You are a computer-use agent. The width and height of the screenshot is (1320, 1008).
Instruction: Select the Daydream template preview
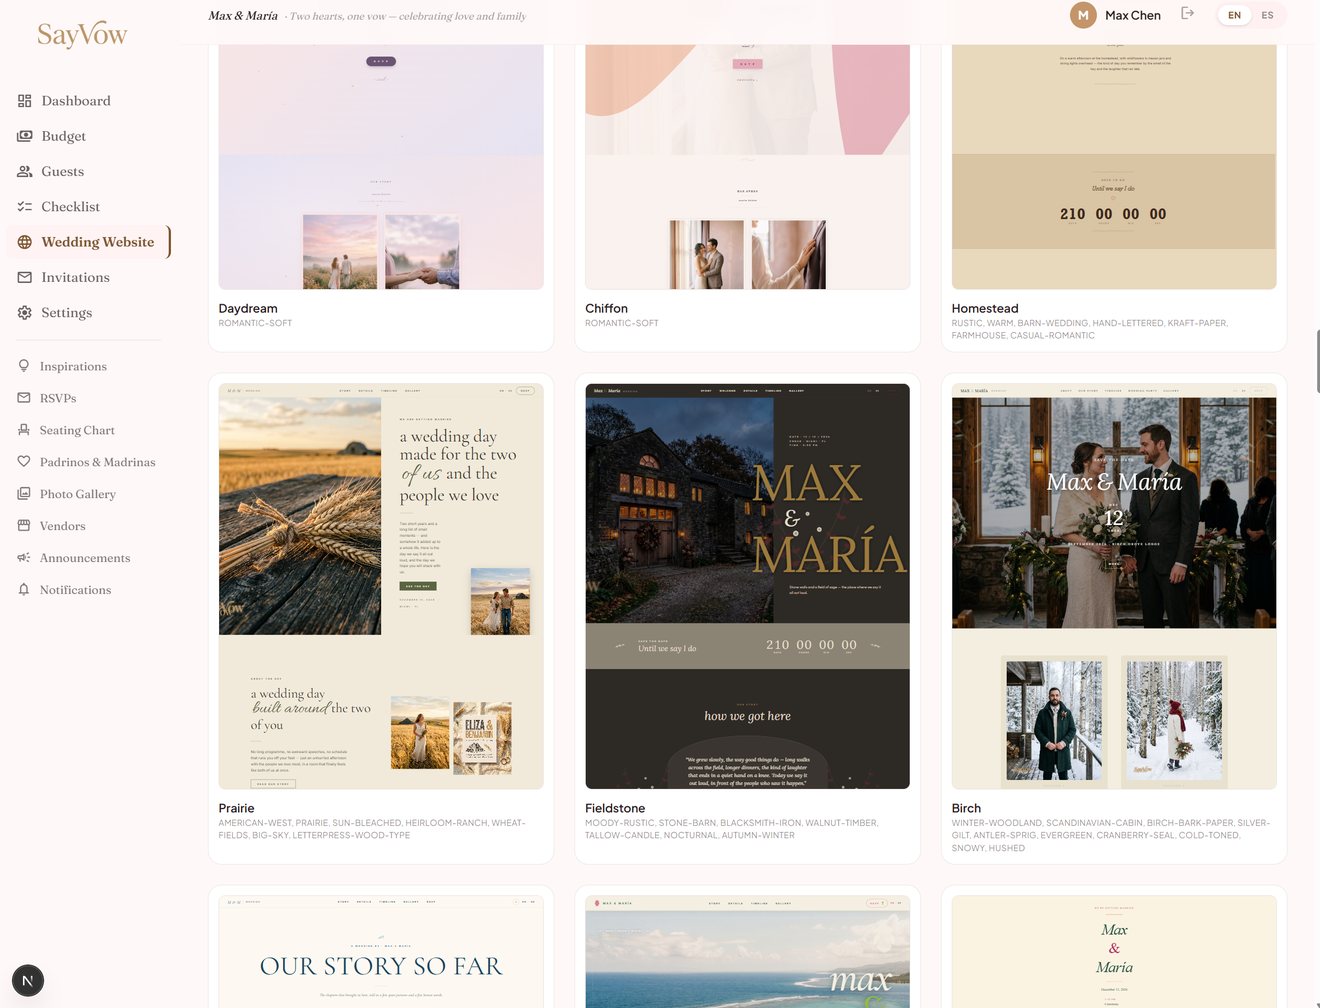[381, 167]
